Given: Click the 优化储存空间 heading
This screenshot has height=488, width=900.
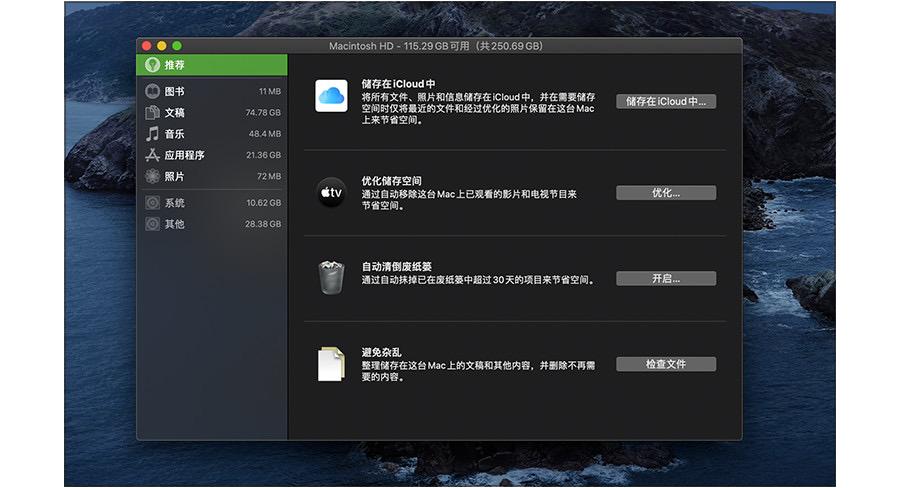Looking at the screenshot, I should [x=391, y=181].
